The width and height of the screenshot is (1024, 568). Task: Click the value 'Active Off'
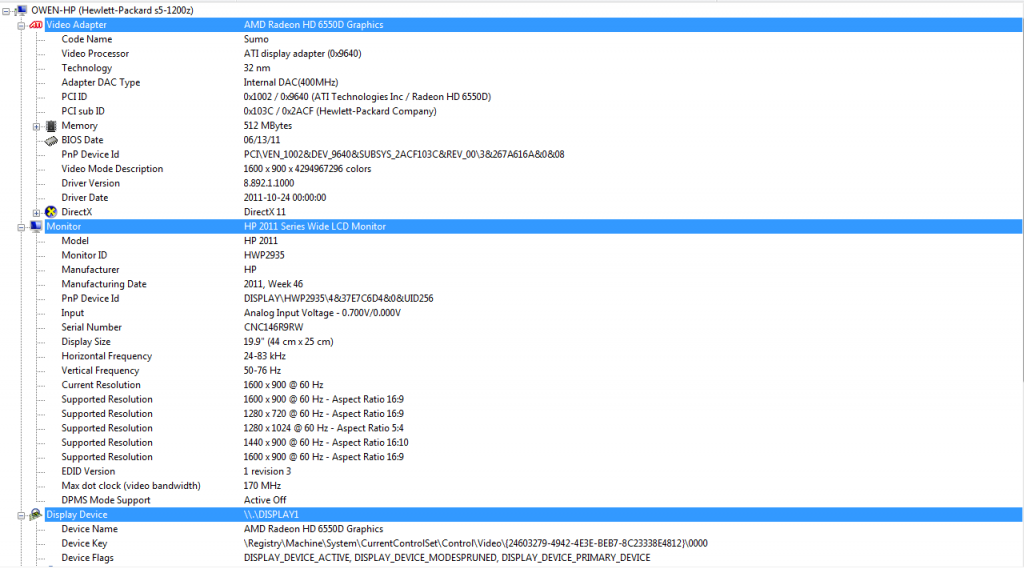pyautogui.click(x=264, y=500)
